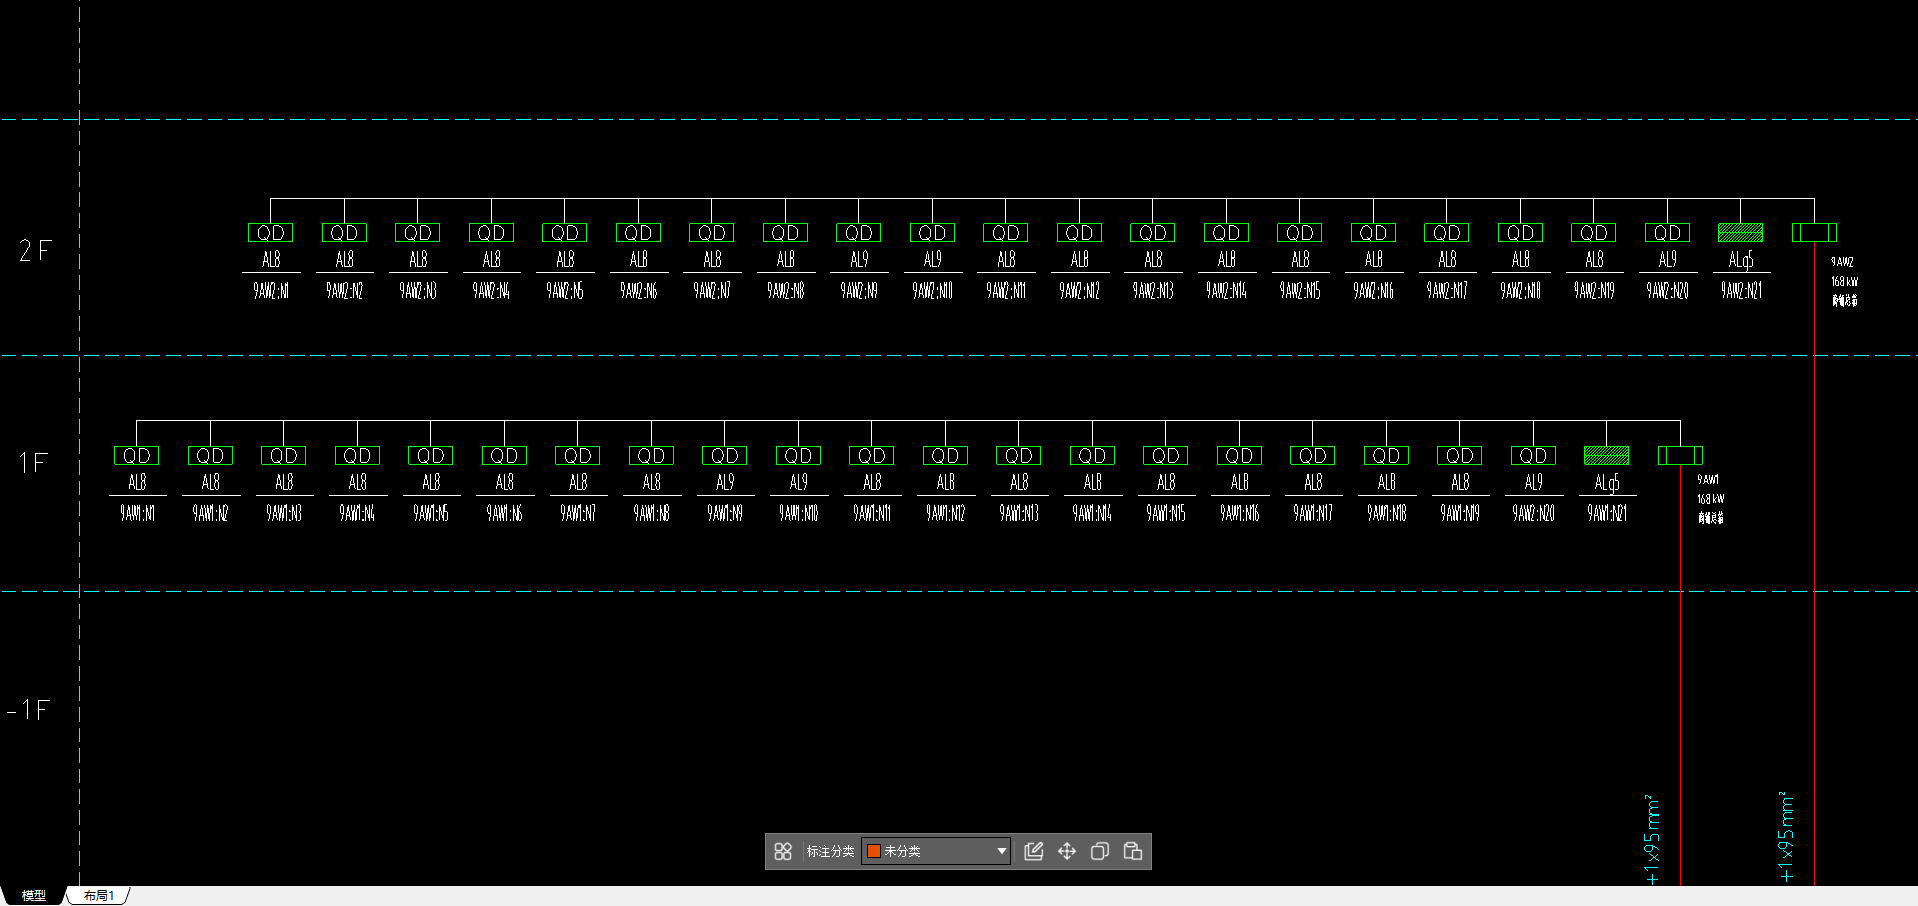Select the move tool with four arrows

click(x=1067, y=851)
